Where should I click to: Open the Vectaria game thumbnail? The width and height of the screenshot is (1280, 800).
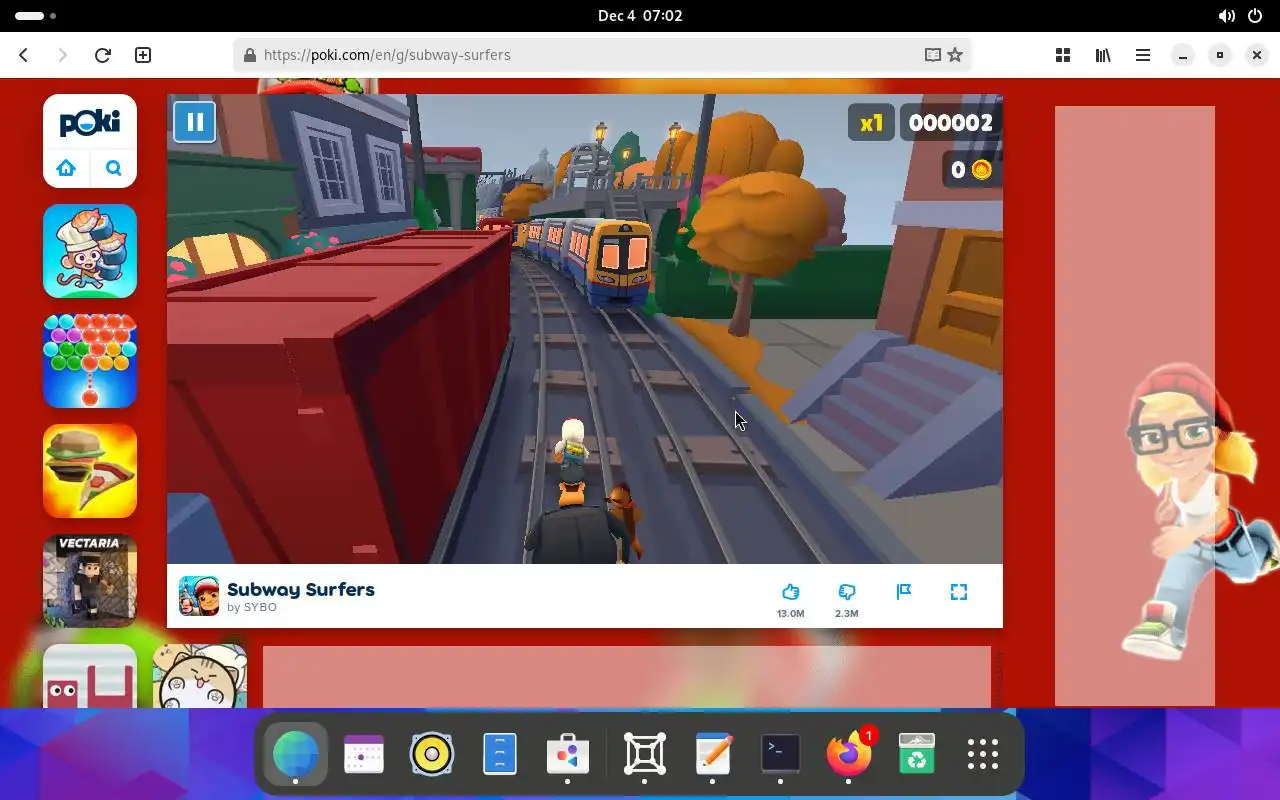click(x=90, y=581)
